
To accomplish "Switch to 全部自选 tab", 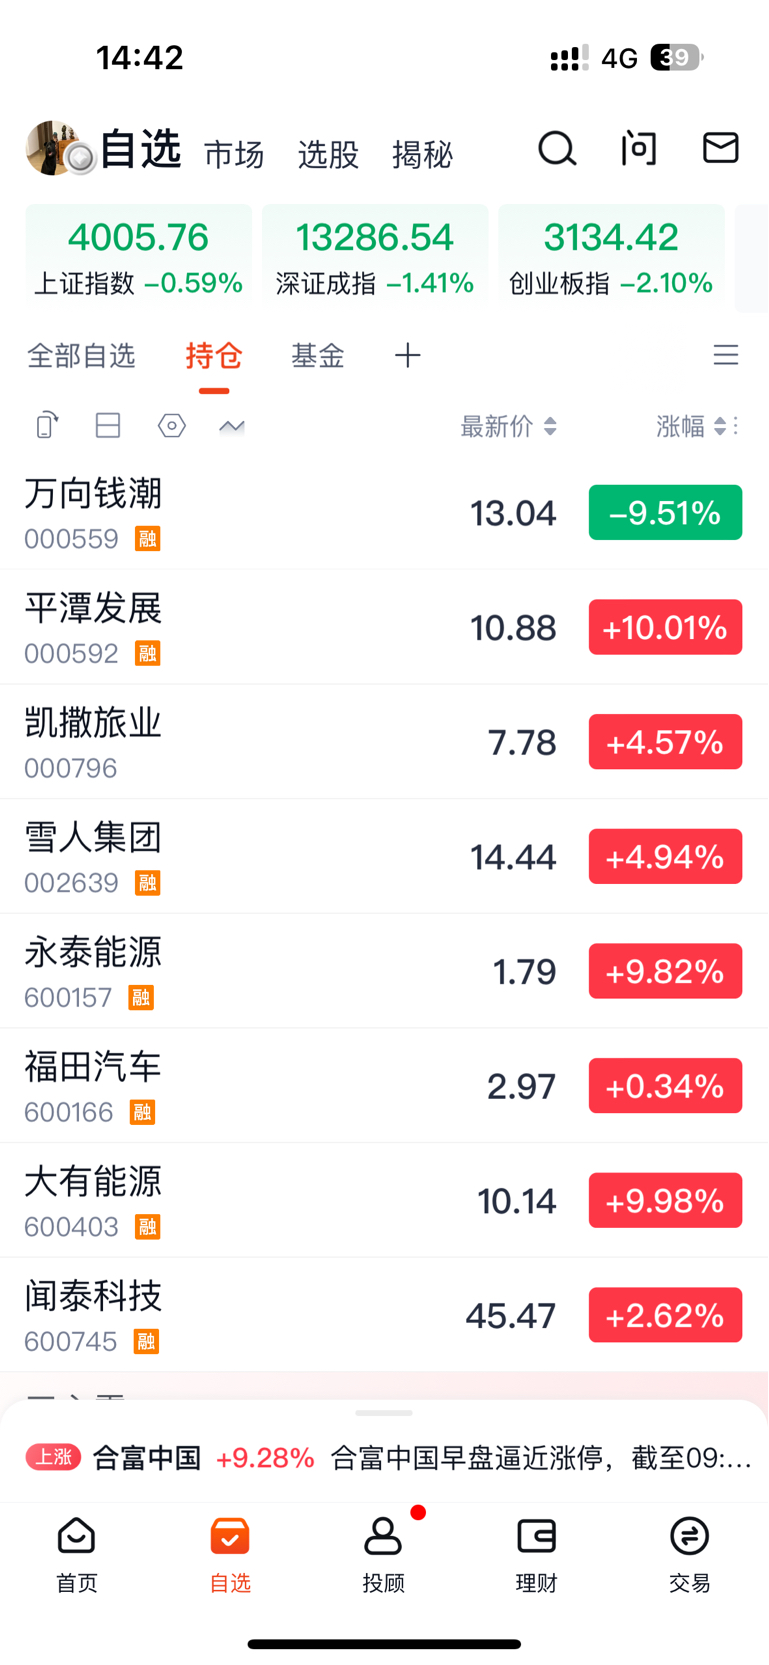I will pyautogui.click(x=81, y=356).
